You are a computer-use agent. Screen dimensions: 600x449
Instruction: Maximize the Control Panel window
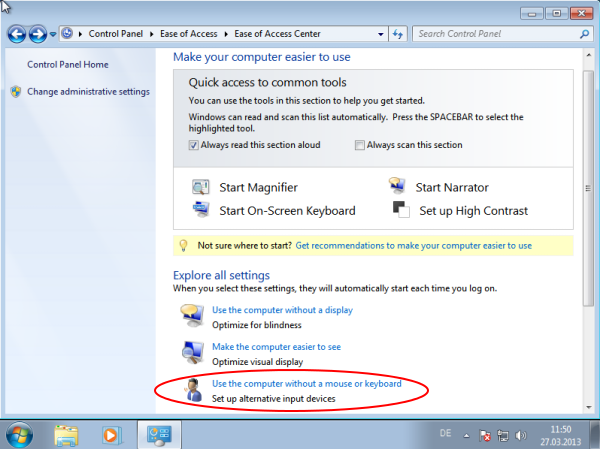point(556,13)
